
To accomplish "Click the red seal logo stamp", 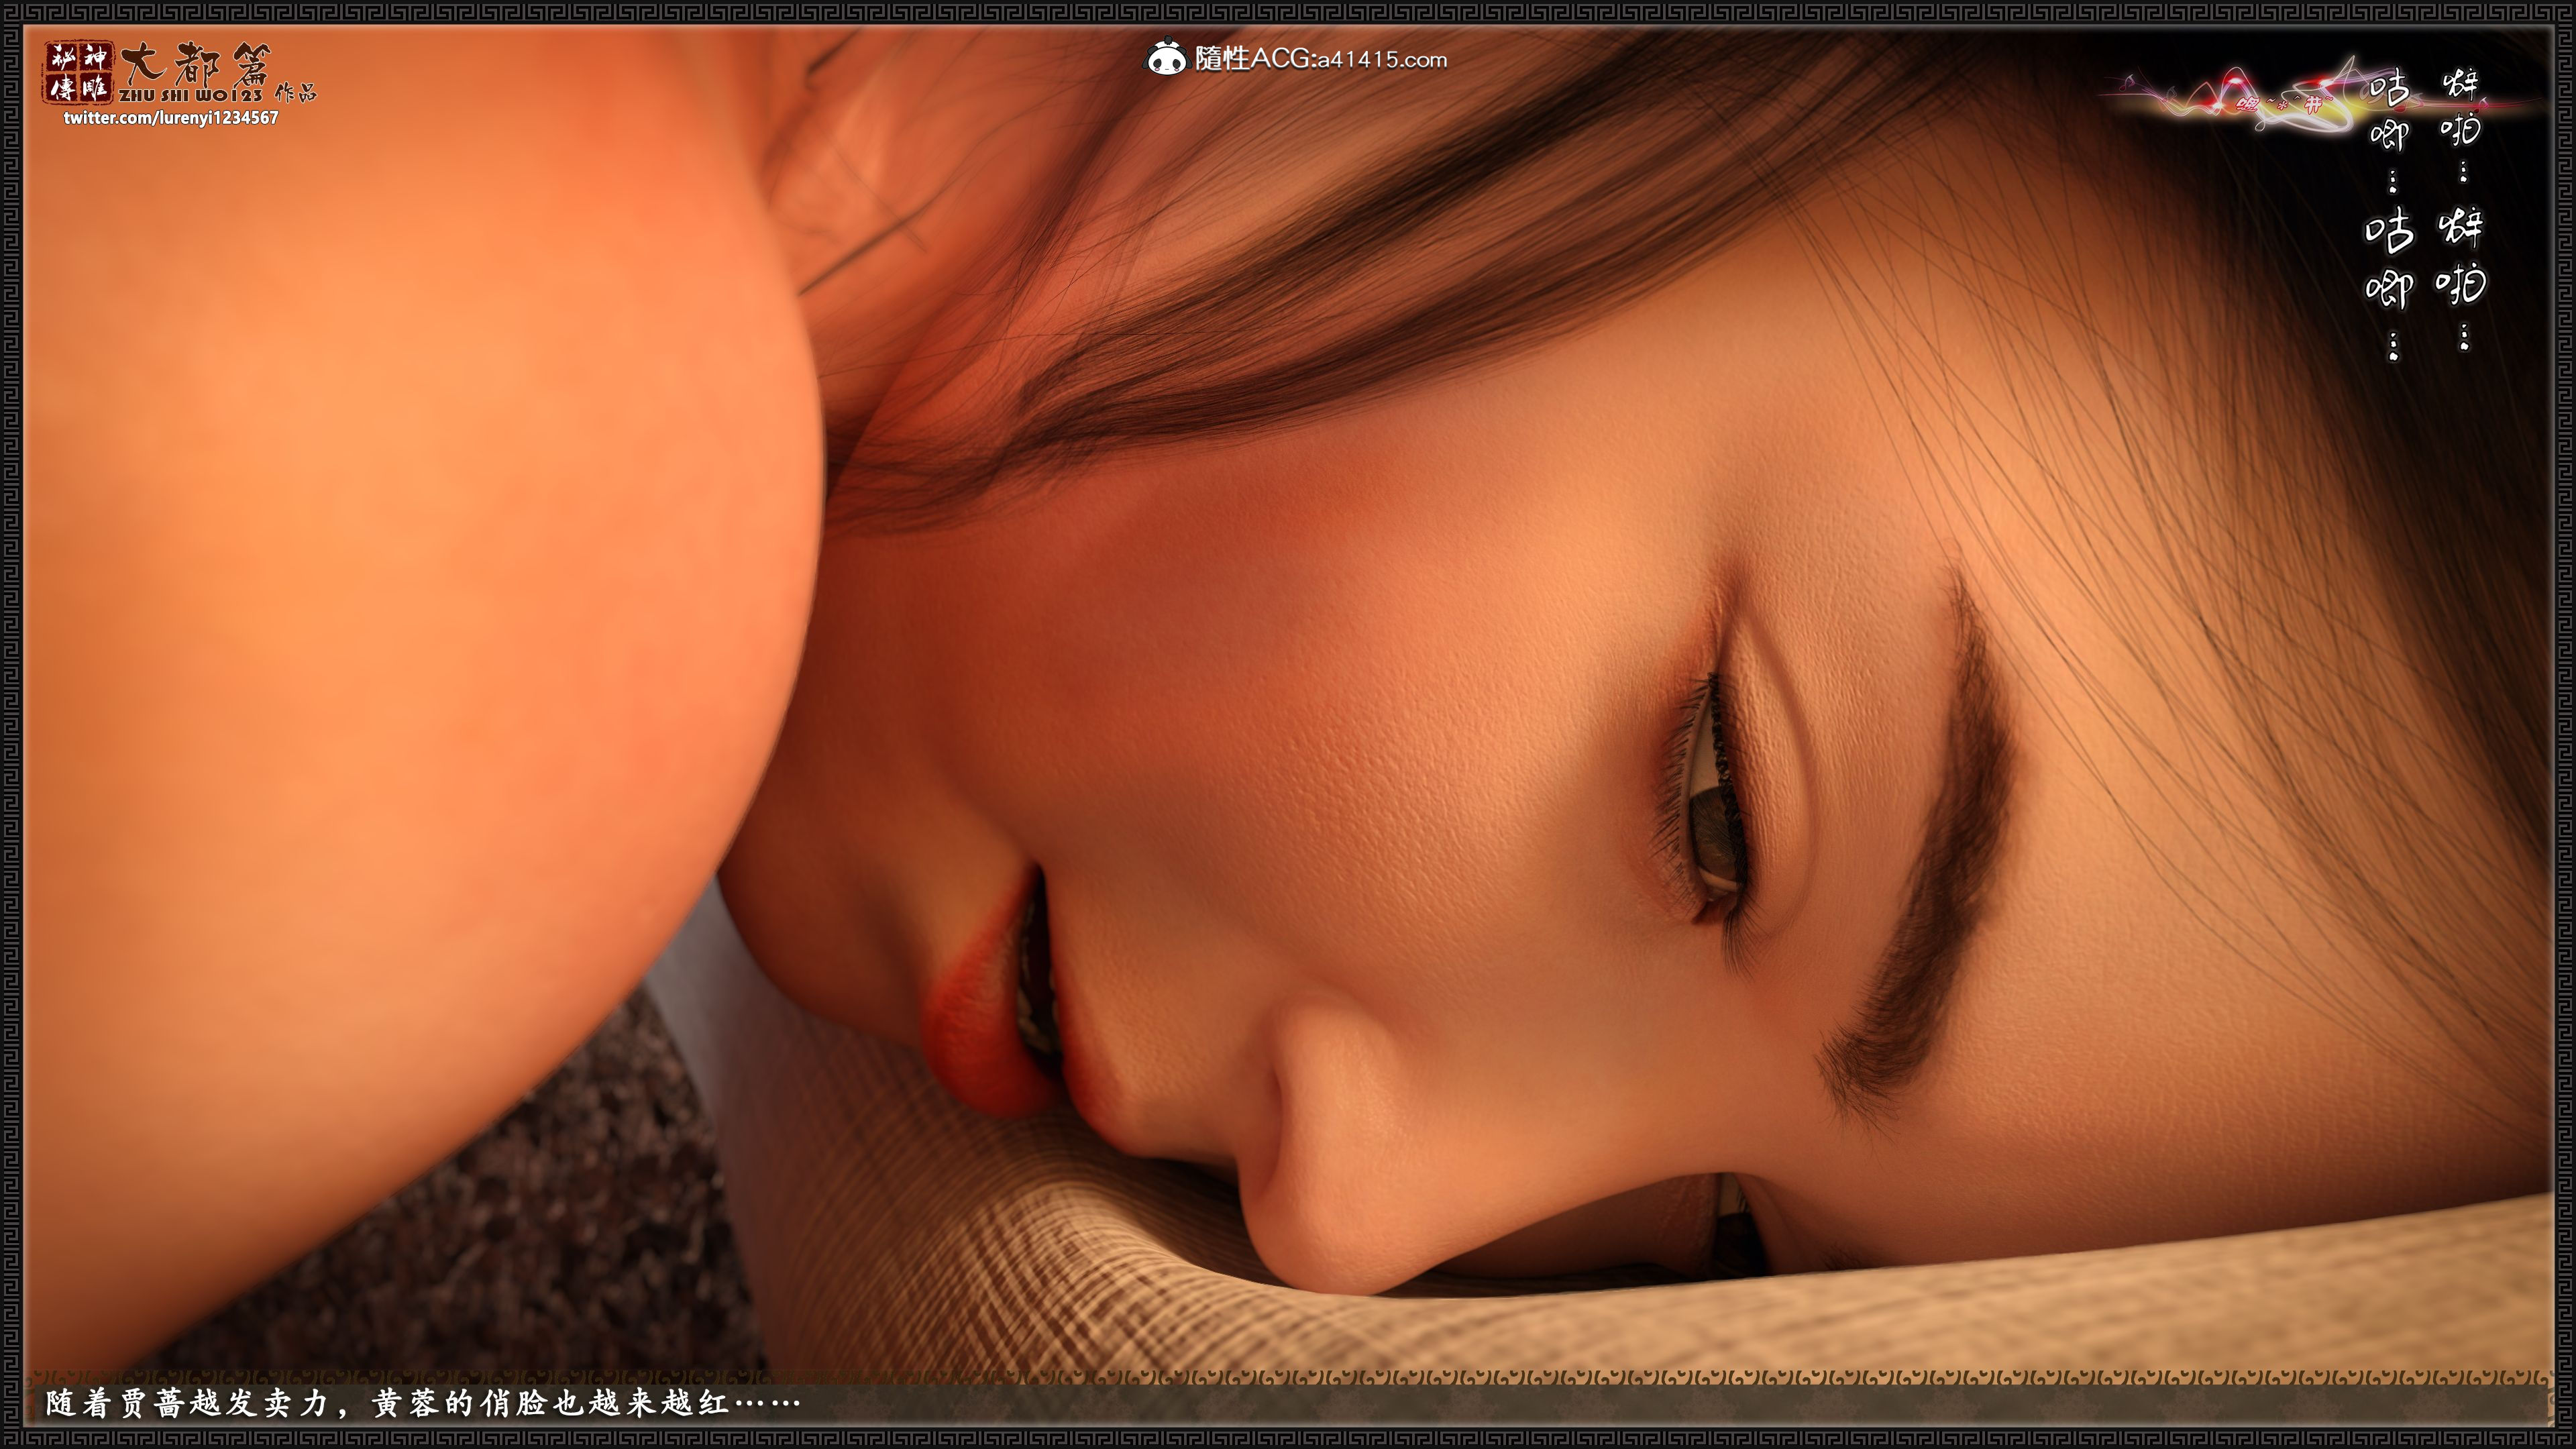I will pos(78,72).
